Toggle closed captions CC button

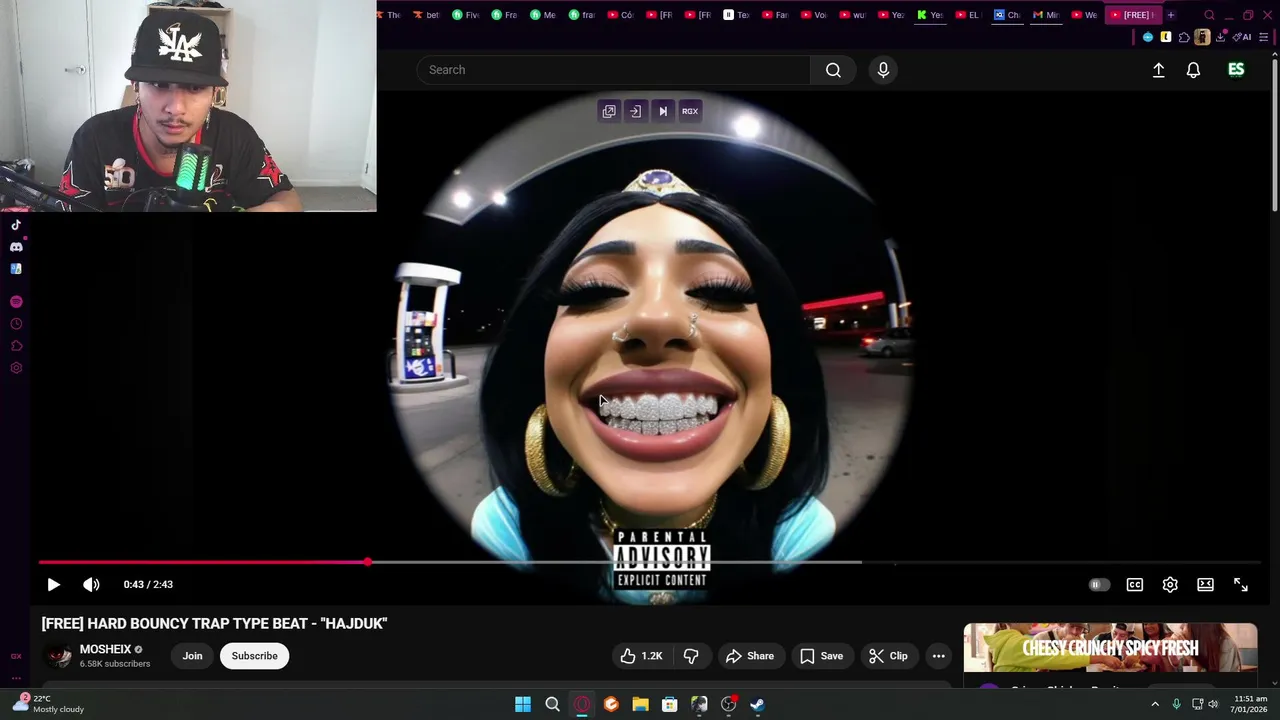[1135, 585]
